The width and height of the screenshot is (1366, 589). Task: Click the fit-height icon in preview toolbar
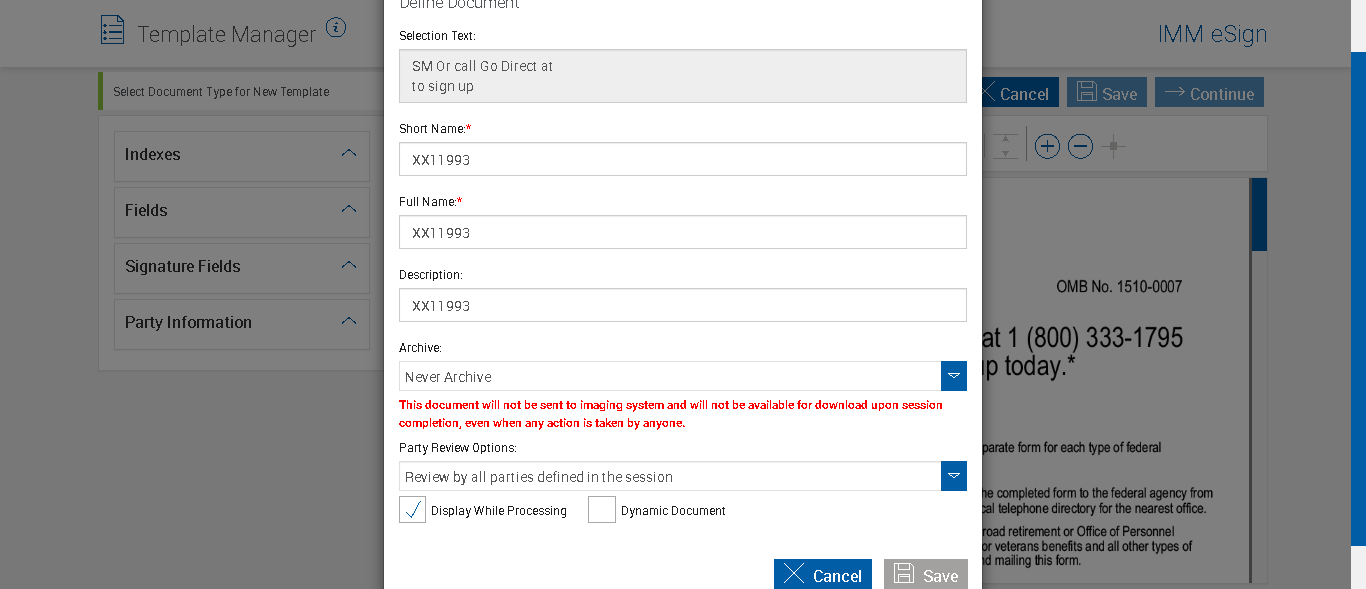tap(1006, 147)
